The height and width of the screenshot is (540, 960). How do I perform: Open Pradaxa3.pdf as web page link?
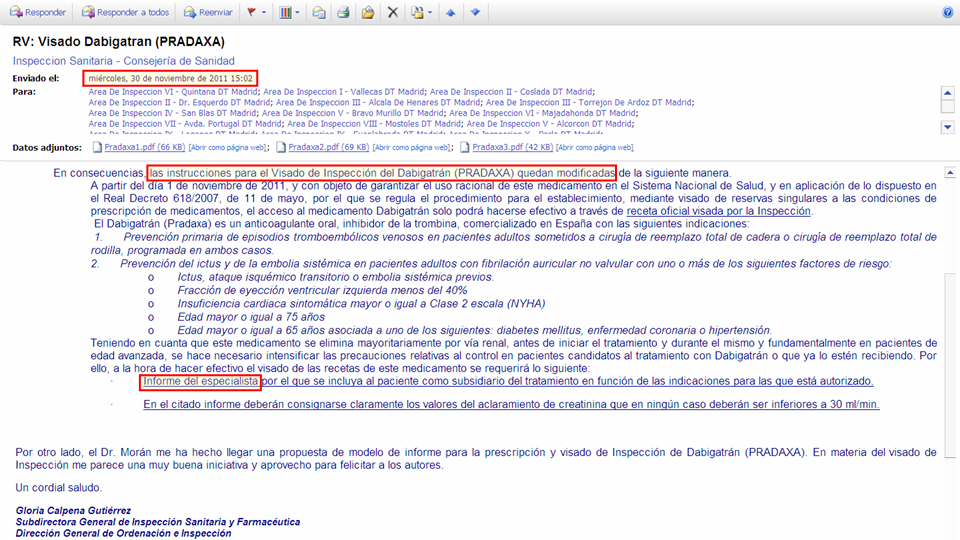tap(594, 148)
